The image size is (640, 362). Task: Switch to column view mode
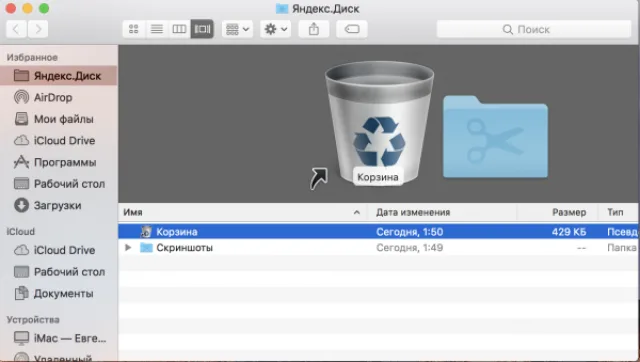point(179,29)
